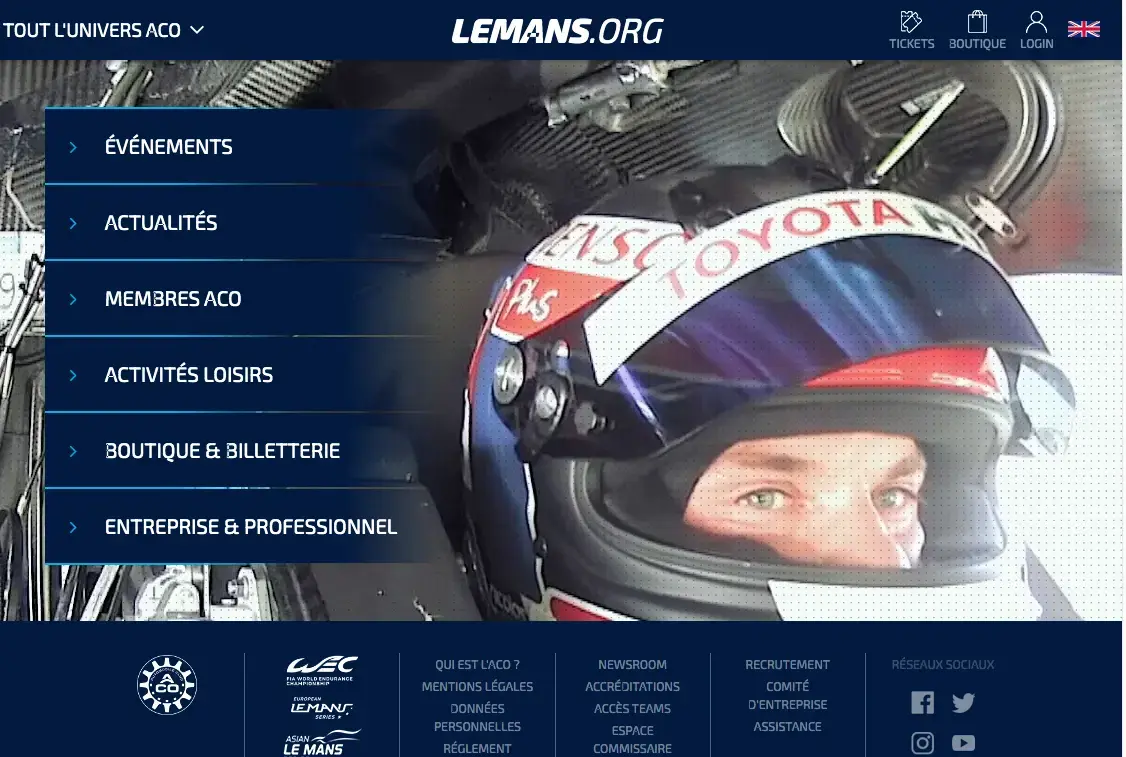Expand the Événements menu chevron
1126x757 pixels.
click(73, 147)
